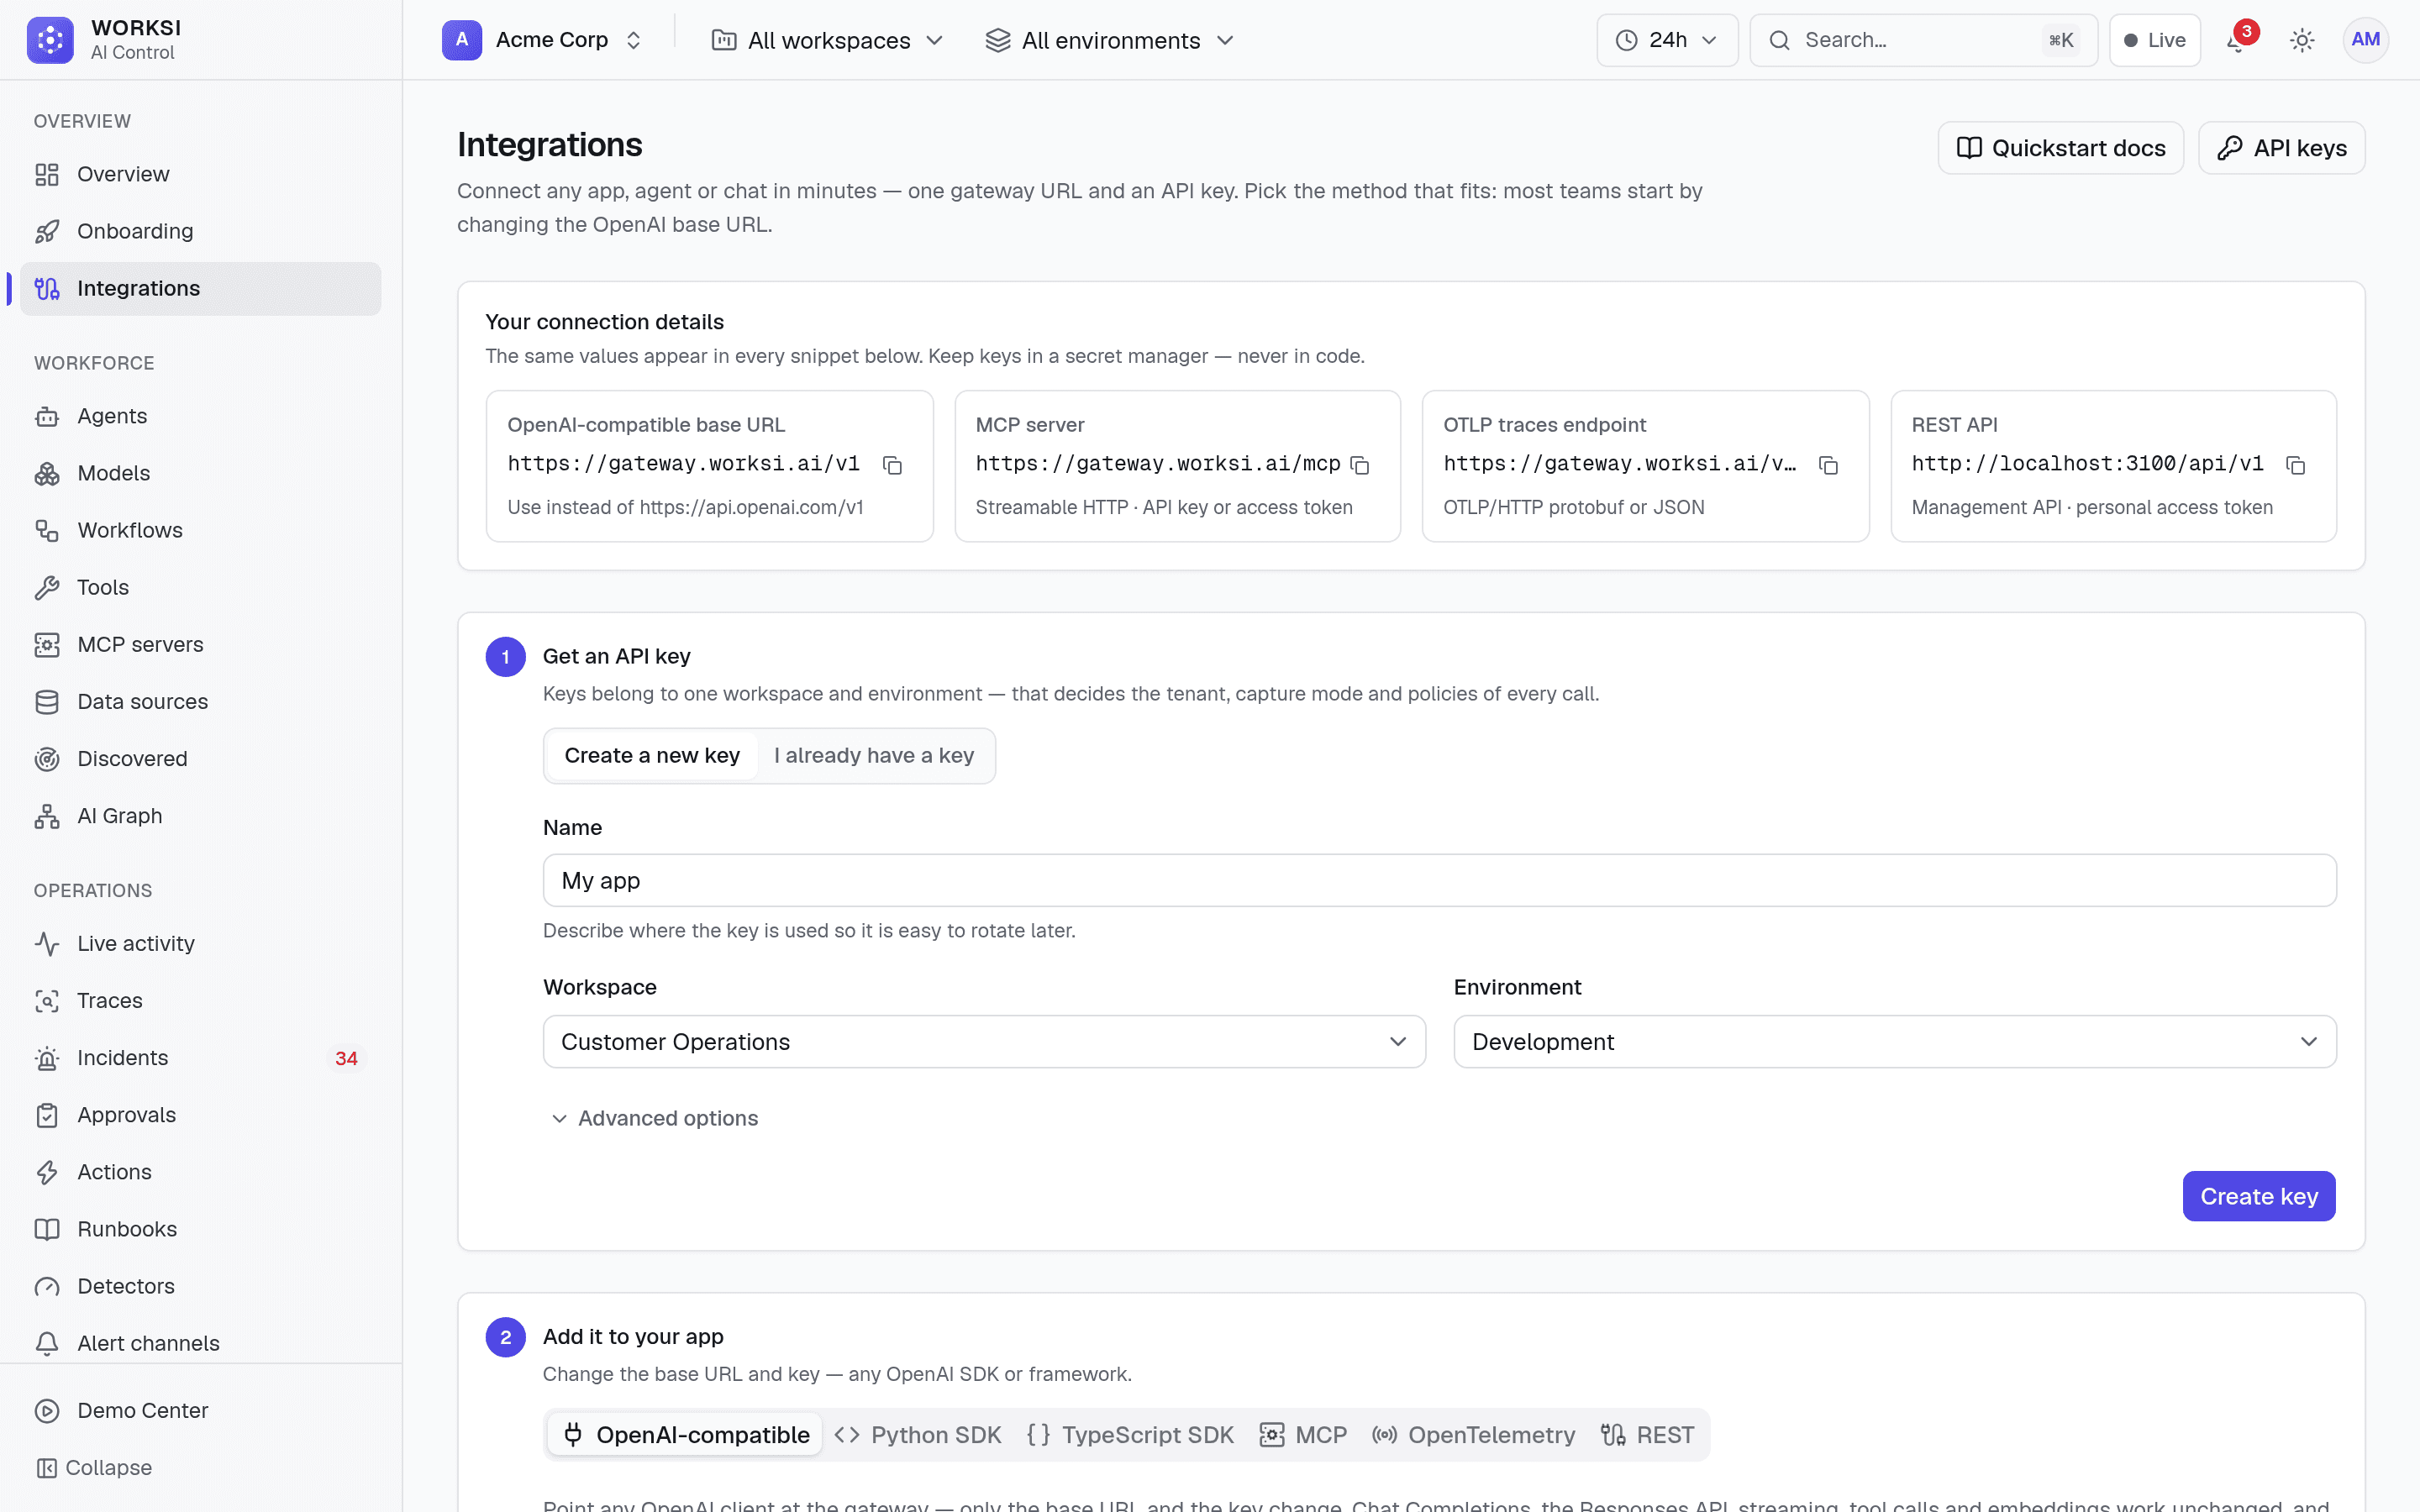Switch to I already have a key
2420x1512 pixels.
874,756
